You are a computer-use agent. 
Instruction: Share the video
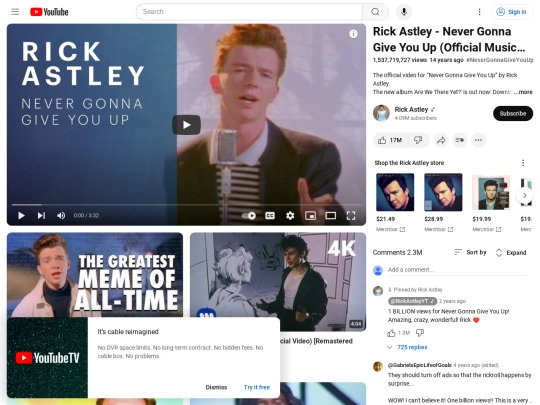coord(441,140)
